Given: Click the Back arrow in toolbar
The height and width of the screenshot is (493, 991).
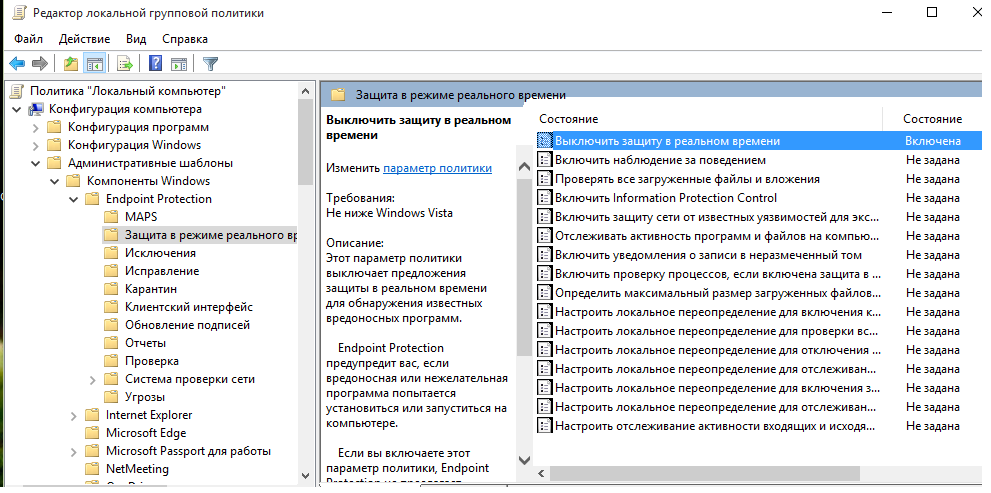Looking at the screenshot, I should pos(17,64).
